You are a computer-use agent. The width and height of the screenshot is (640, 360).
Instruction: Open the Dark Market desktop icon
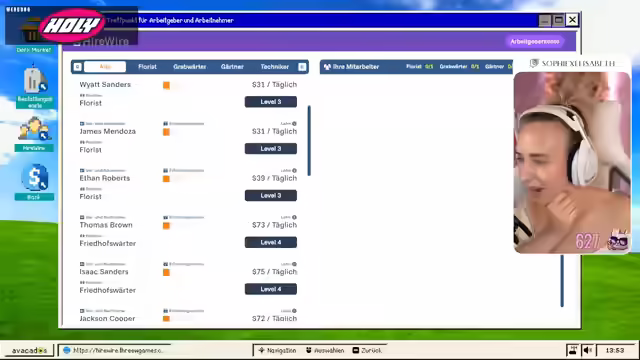coord(34,35)
